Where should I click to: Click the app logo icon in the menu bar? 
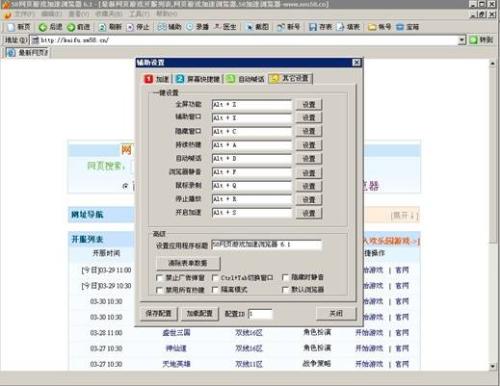pyautogui.click(x=8, y=15)
